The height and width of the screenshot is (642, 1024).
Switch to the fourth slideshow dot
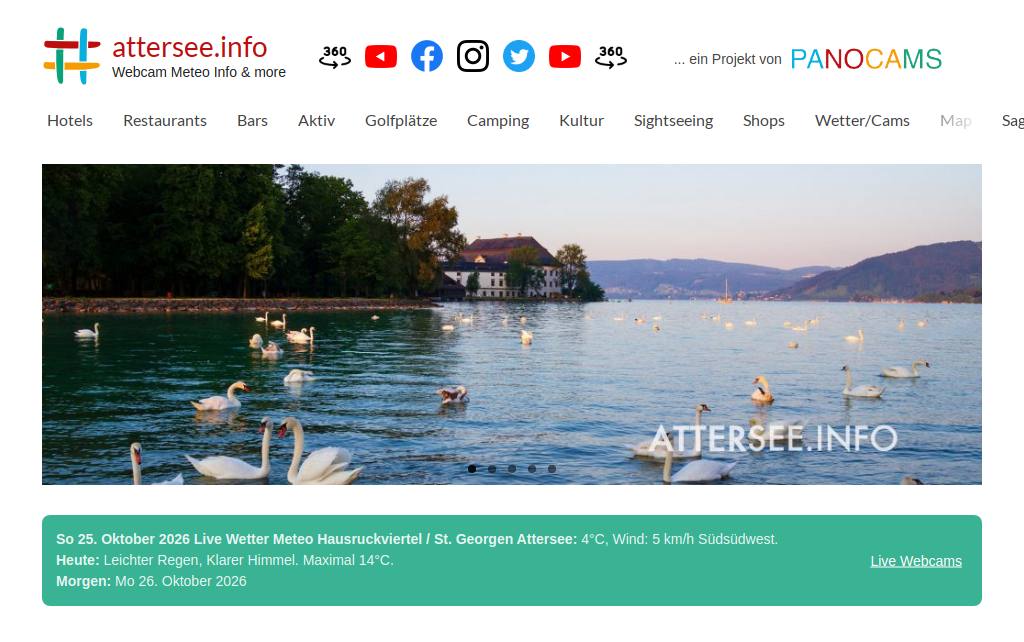(x=532, y=469)
